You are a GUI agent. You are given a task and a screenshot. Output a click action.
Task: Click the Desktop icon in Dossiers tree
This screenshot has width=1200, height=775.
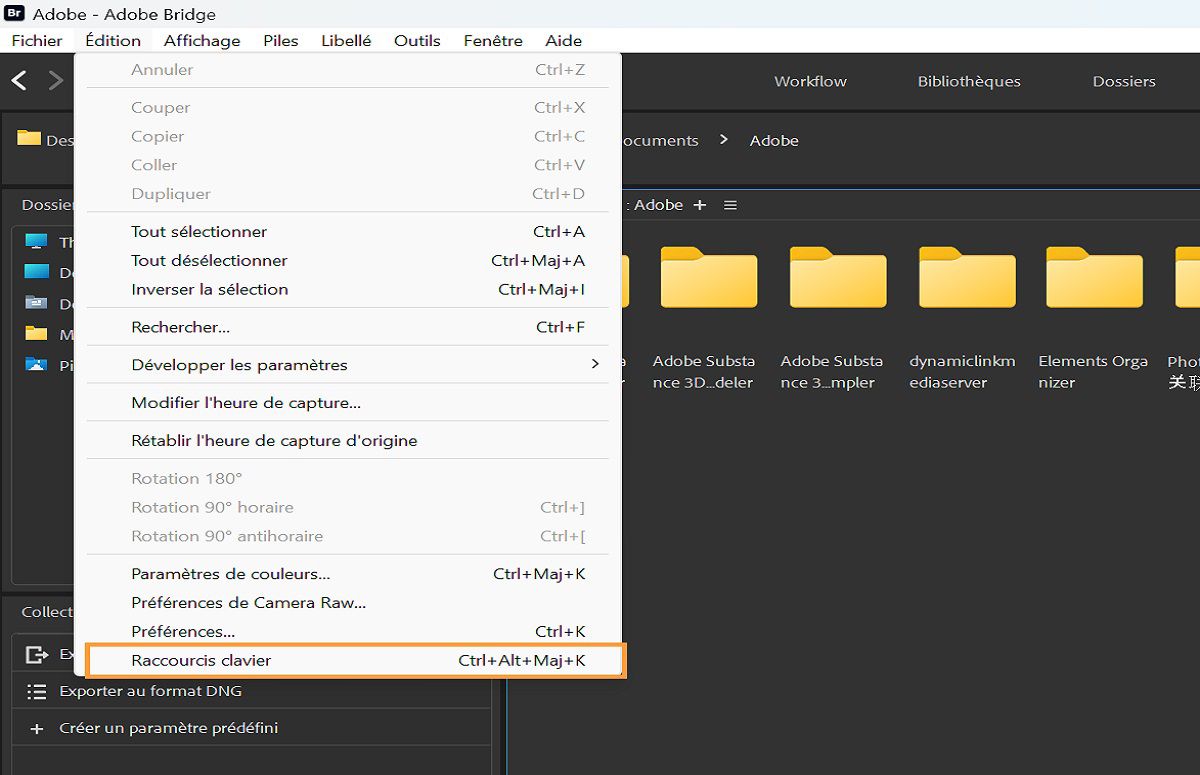(36, 272)
